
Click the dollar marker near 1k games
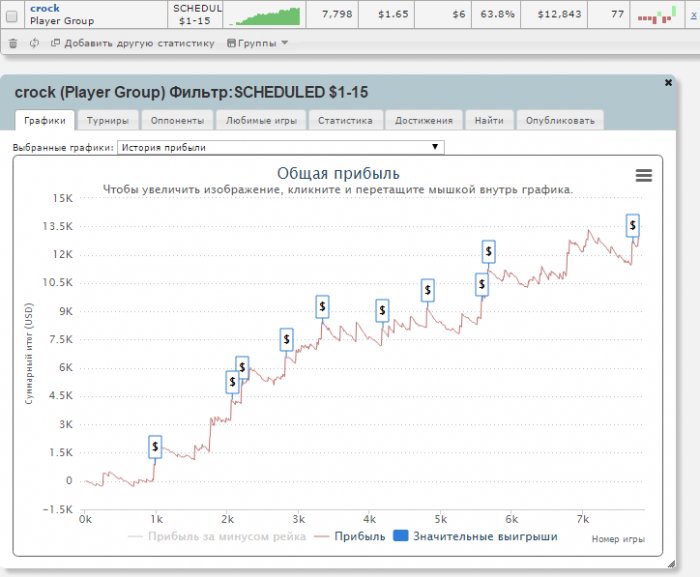[x=155, y=447]
